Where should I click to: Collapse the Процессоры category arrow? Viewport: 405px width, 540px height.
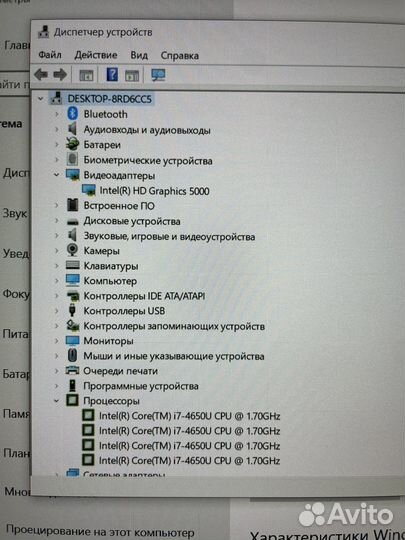(x=56, y=401)
